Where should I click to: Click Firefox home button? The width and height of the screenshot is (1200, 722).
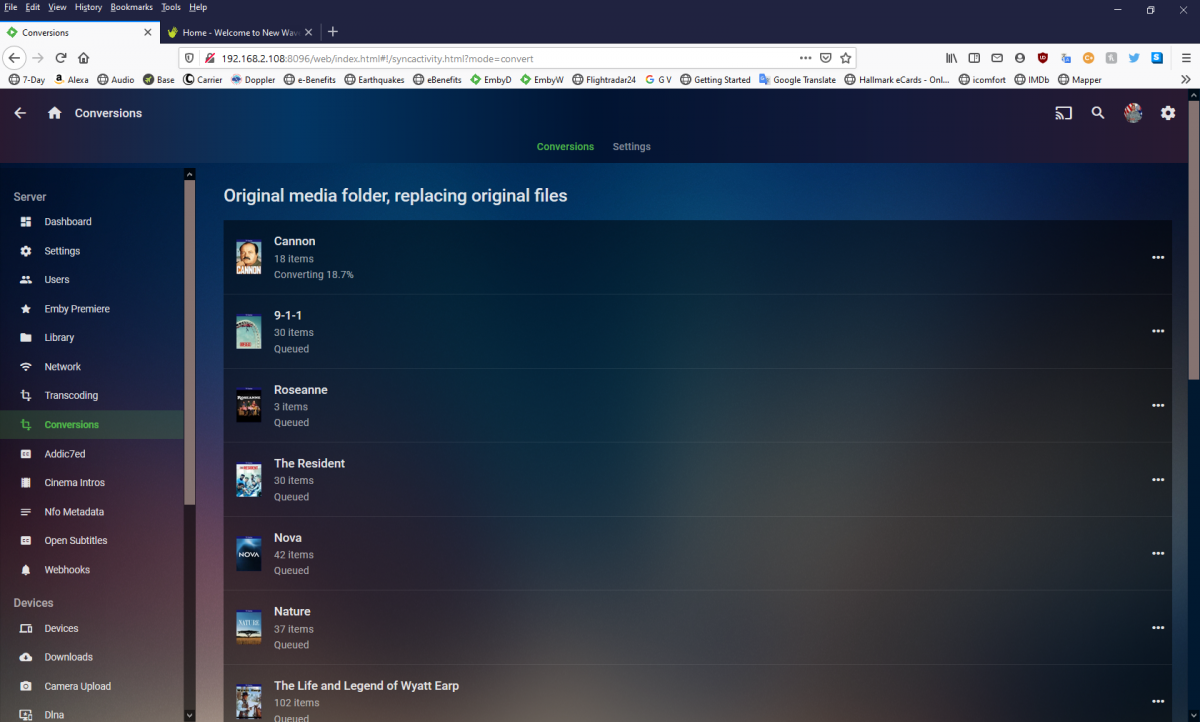tap(84, 58)
